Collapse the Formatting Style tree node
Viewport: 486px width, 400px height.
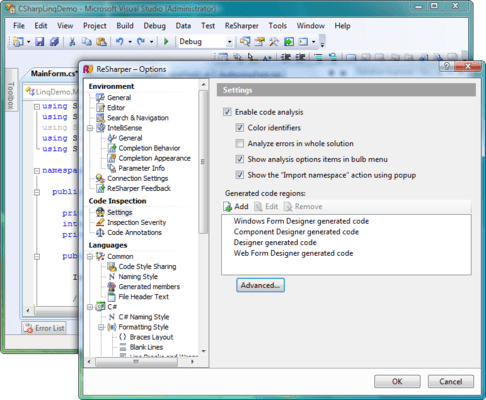(x=101, y=327)
